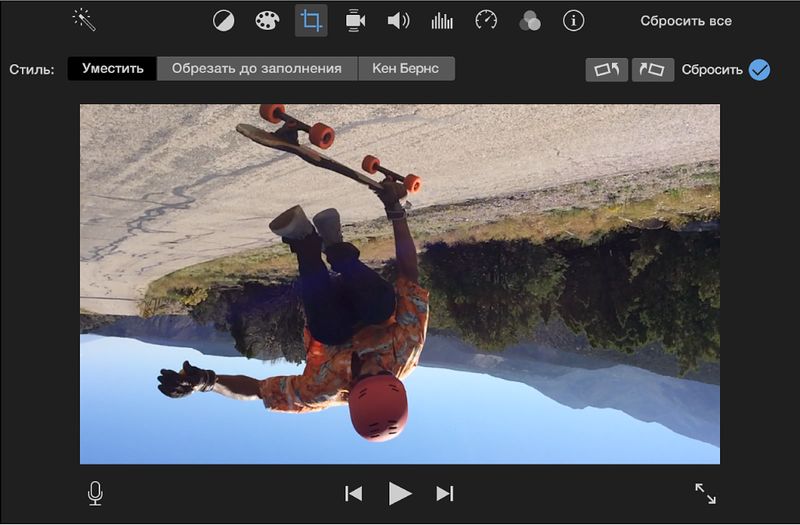Select "Обрезать до заполнения" style
Image resolution: width=800 pixels, height=525 pixels.
(257, 69)
